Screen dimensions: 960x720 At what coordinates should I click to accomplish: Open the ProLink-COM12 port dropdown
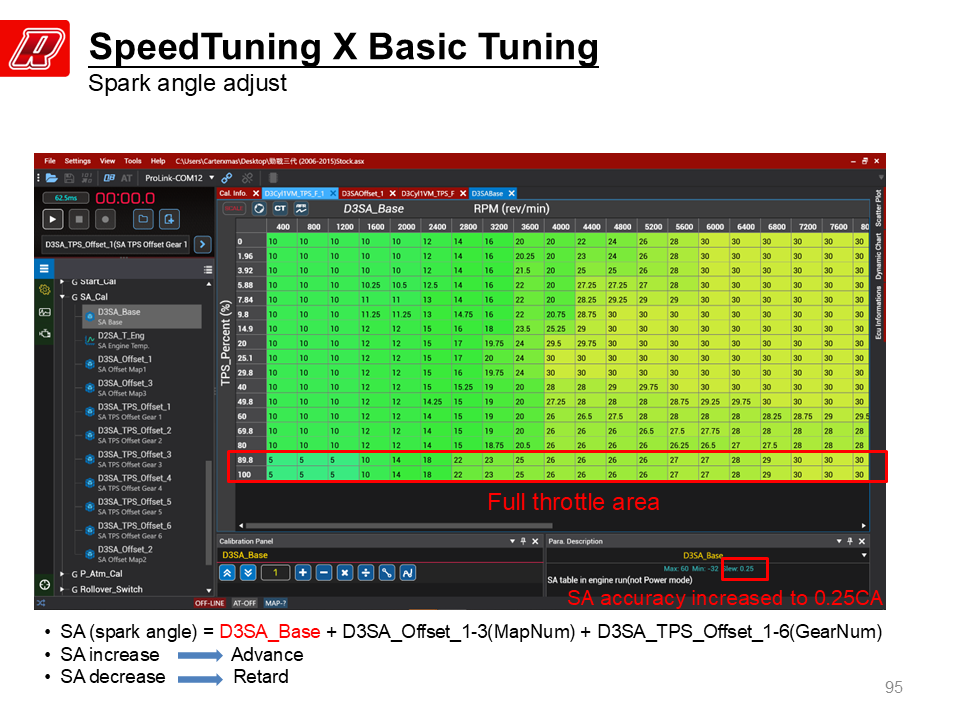(212, 178)
